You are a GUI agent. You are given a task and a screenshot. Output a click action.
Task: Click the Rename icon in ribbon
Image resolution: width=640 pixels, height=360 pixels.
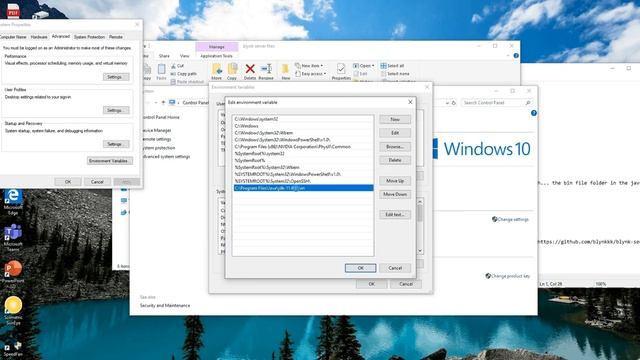click(266, 69)
